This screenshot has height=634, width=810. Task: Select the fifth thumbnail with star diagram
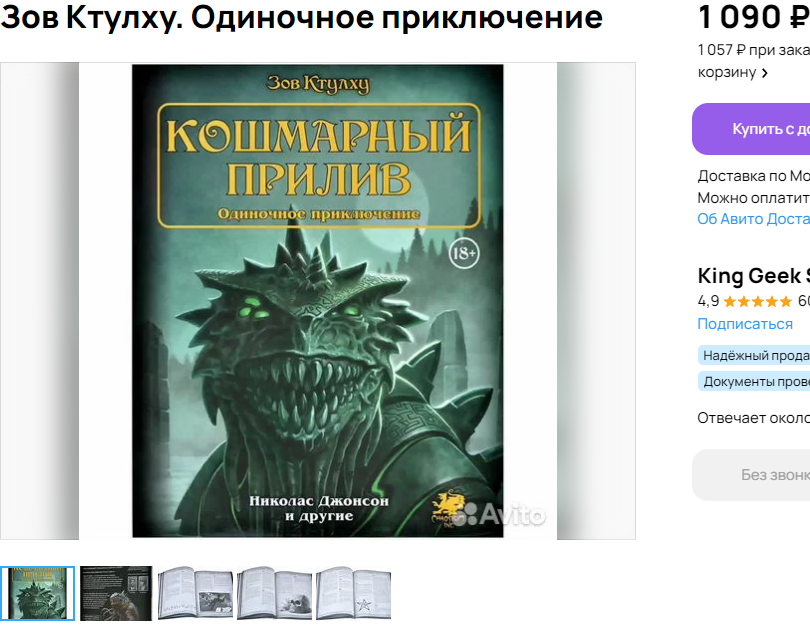[x=353, y=593]
